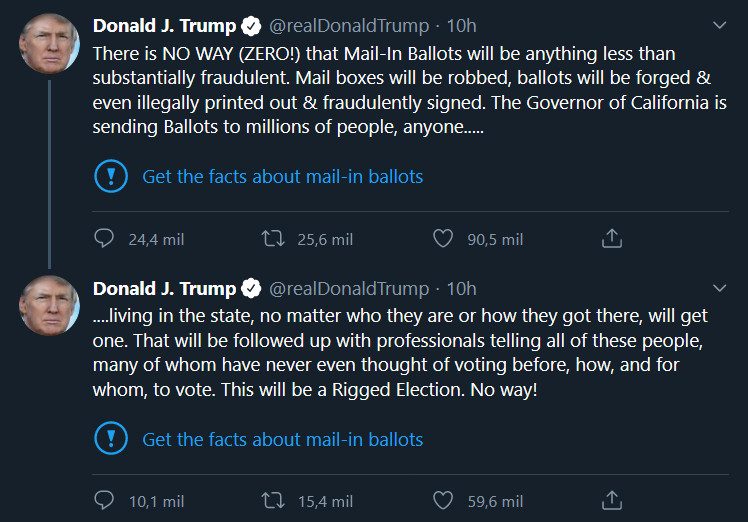Open first 'Get the facts about mail-in ballots' link
748x522 pixels.
point(283,177)
